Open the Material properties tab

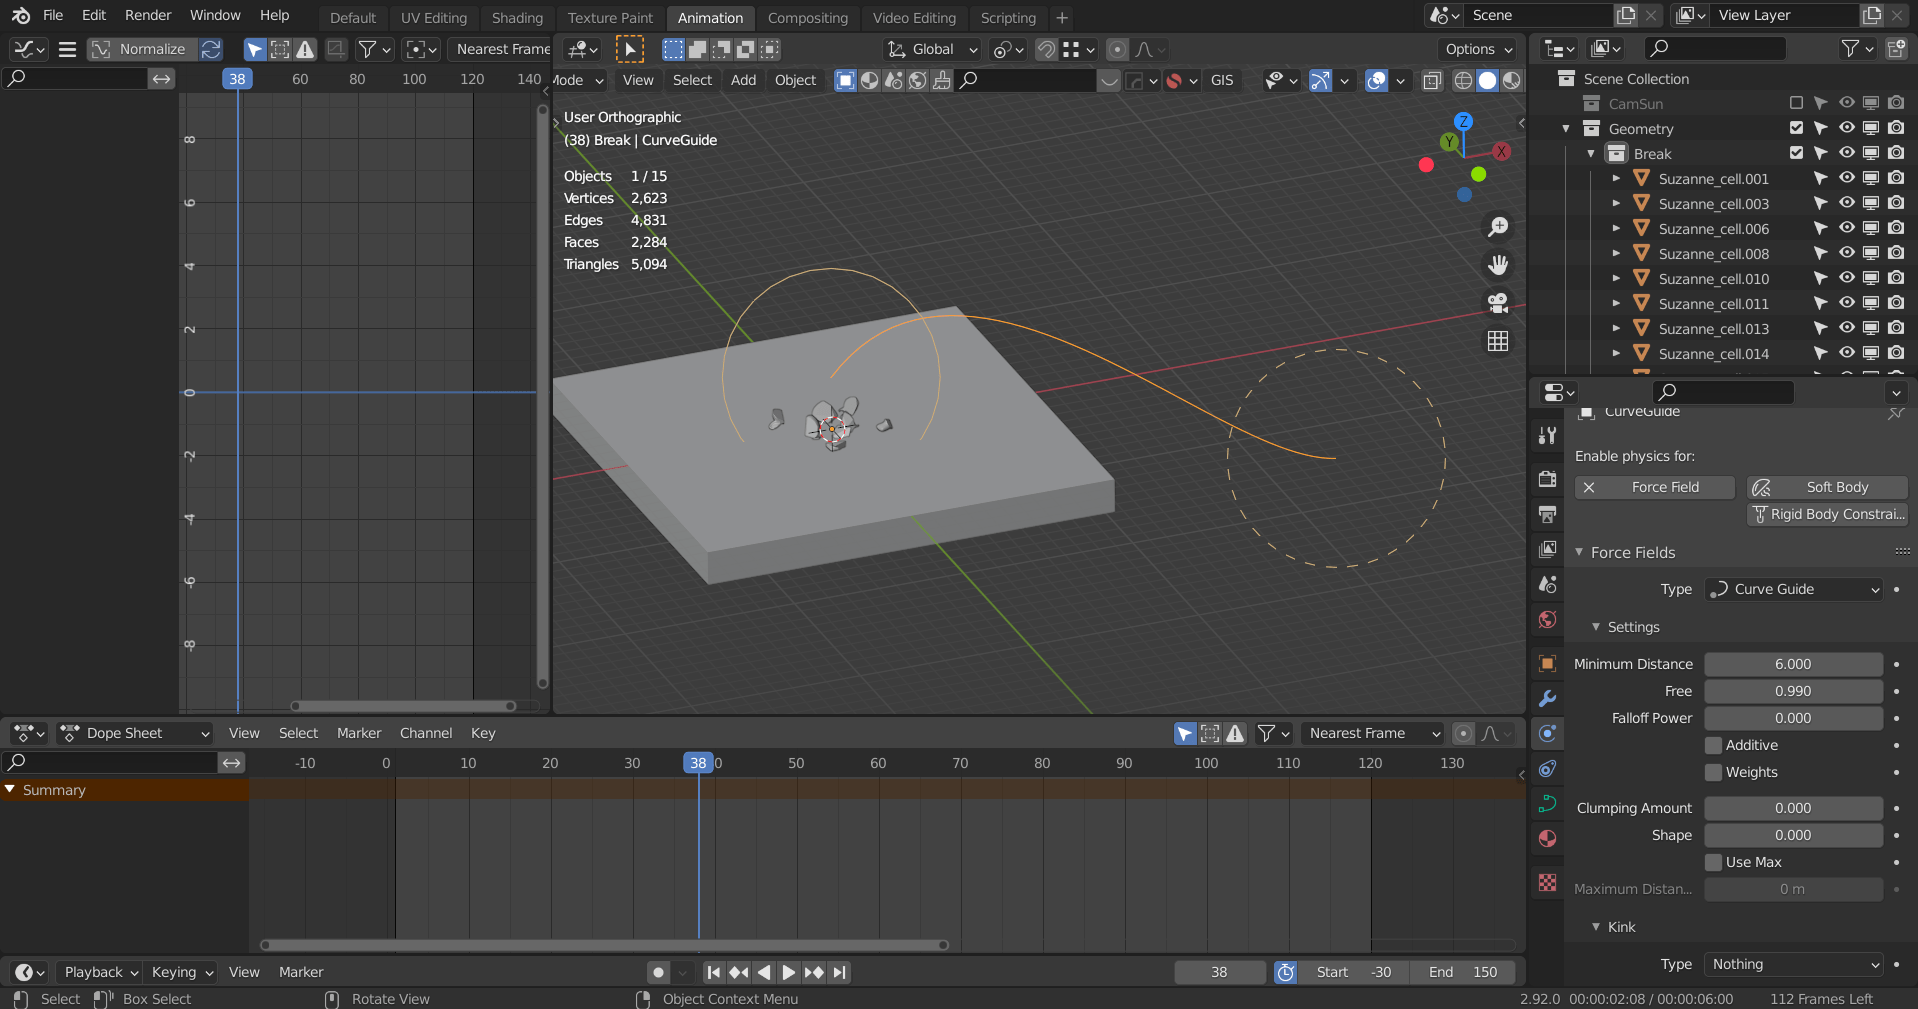(x=1546, y=838)
